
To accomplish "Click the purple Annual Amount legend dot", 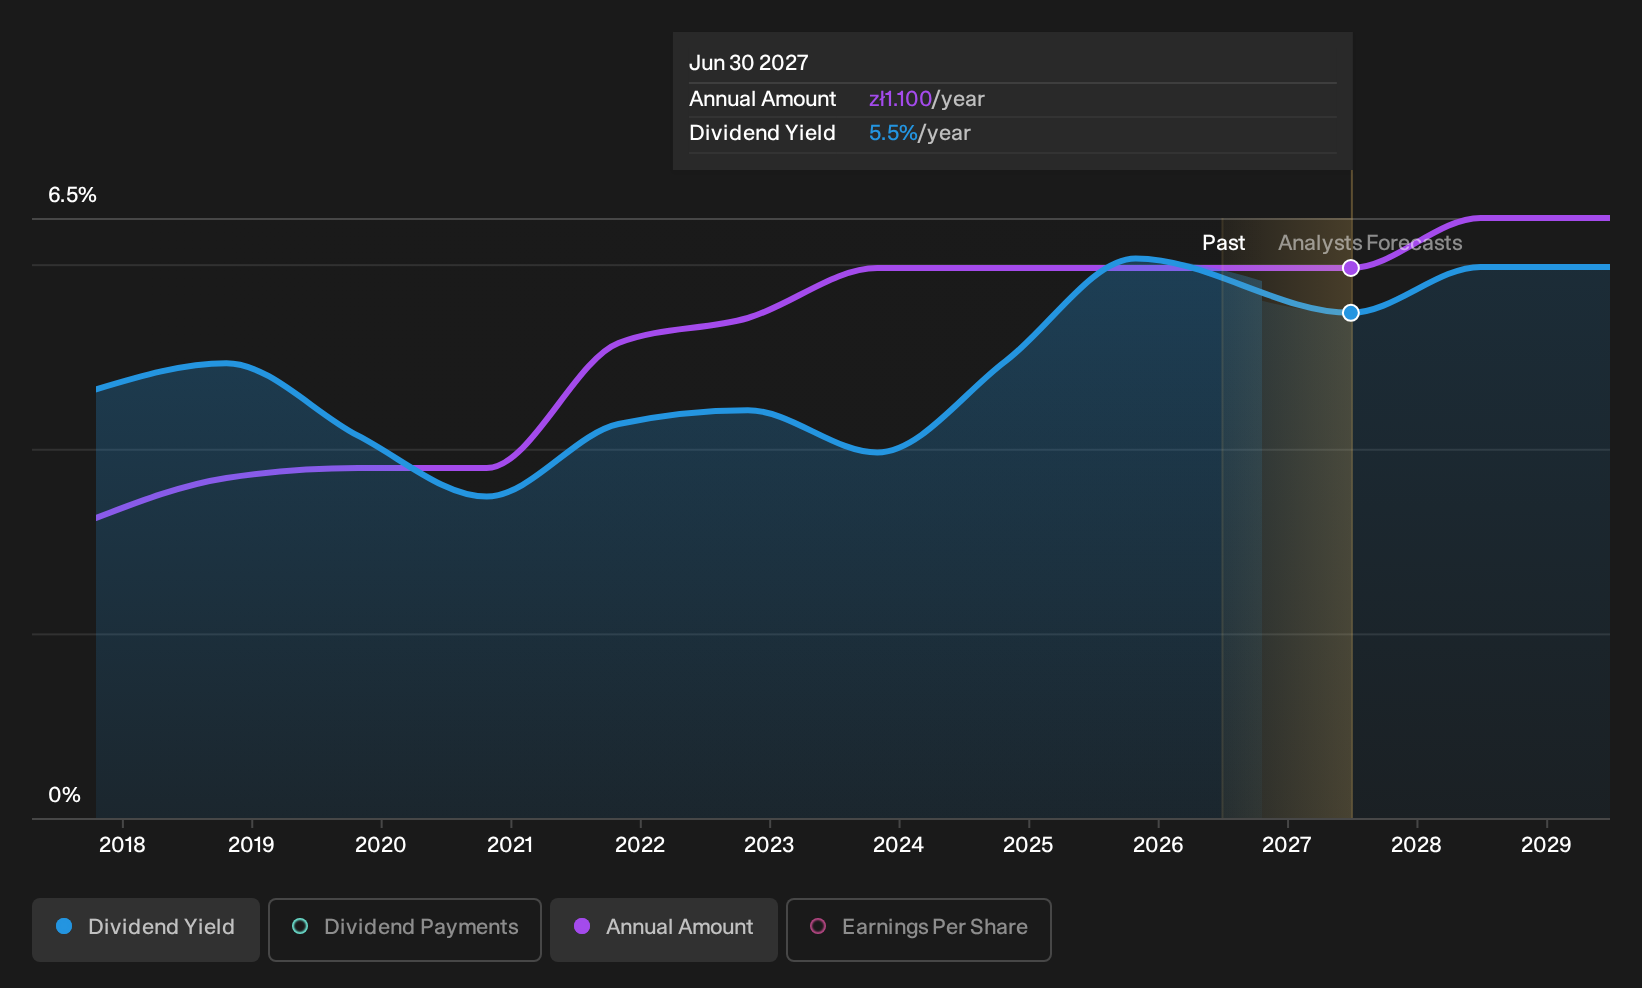I will 582,926.
